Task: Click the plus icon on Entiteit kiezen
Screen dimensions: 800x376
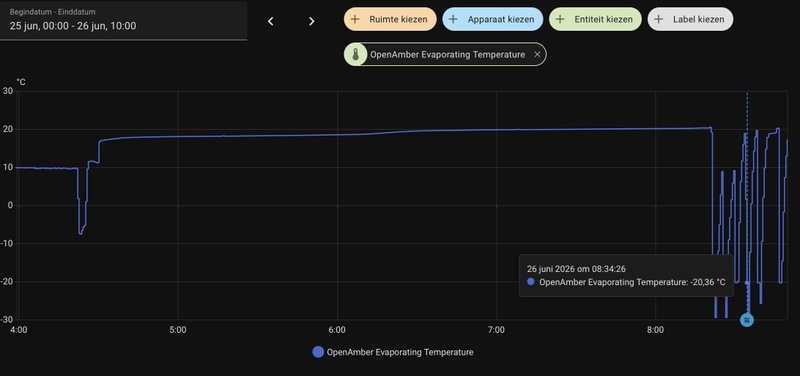Action: click(560, 19)
